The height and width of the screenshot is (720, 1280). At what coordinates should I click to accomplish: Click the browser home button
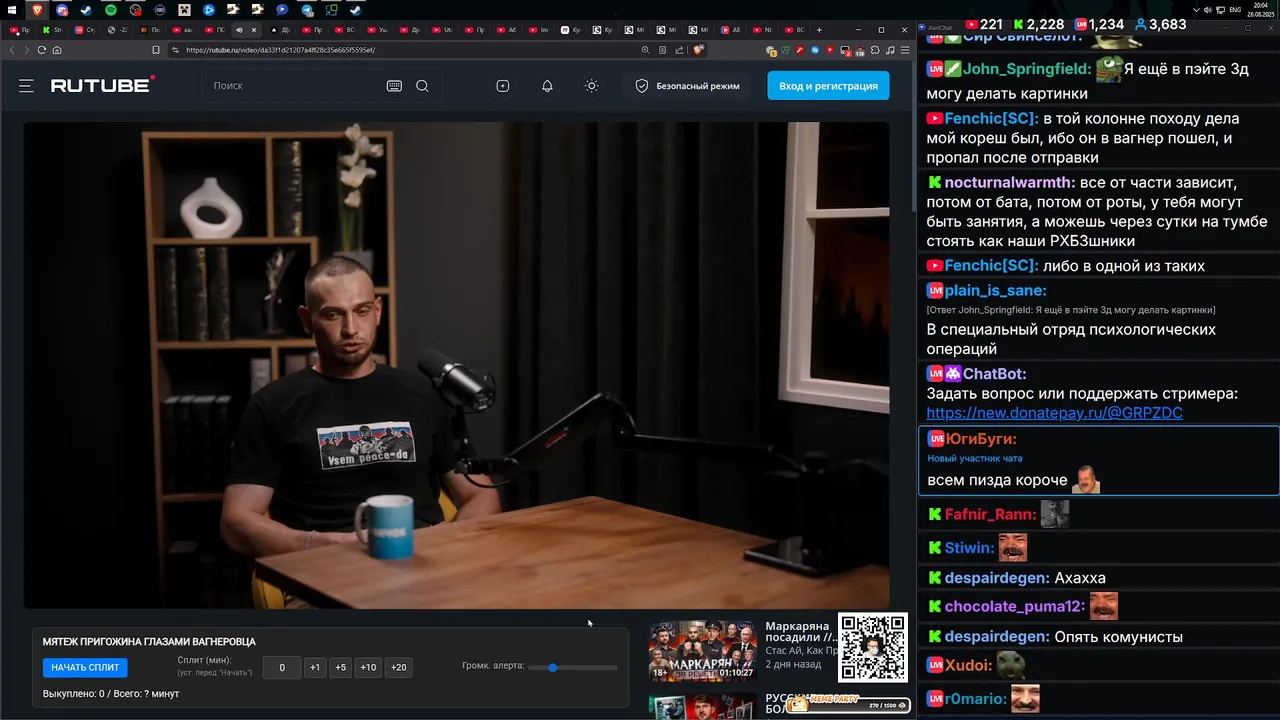(57, 50)
